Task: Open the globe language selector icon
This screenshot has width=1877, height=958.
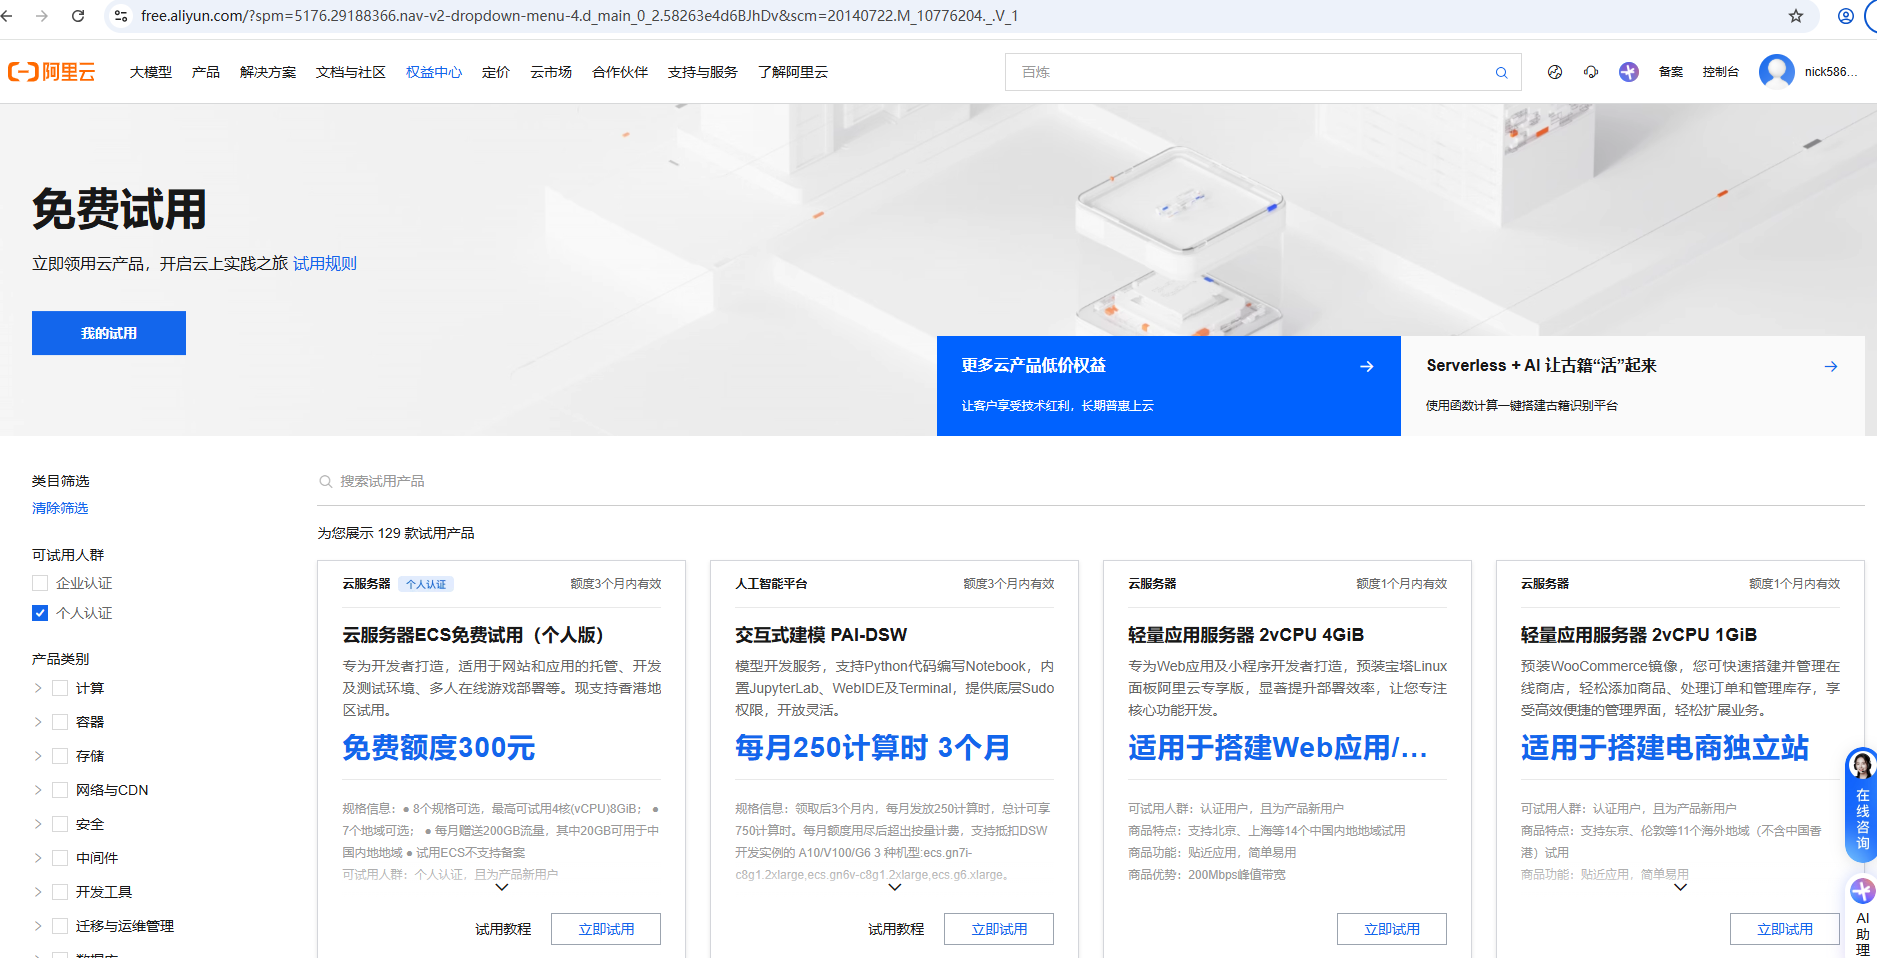Action: 1554,72
